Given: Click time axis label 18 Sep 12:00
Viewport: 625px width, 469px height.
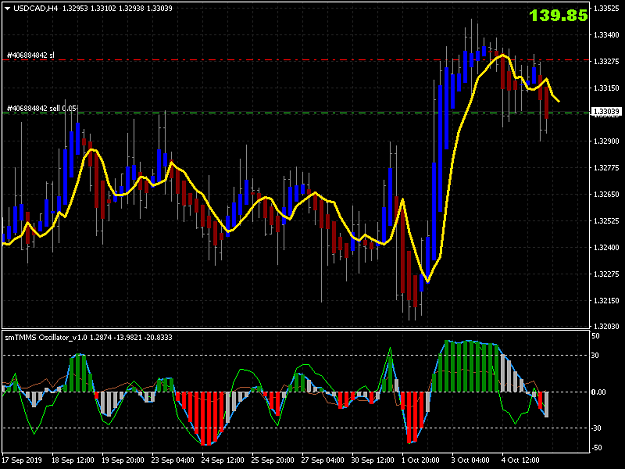Looking at the screenshot, I should click(x=73, y=460).
